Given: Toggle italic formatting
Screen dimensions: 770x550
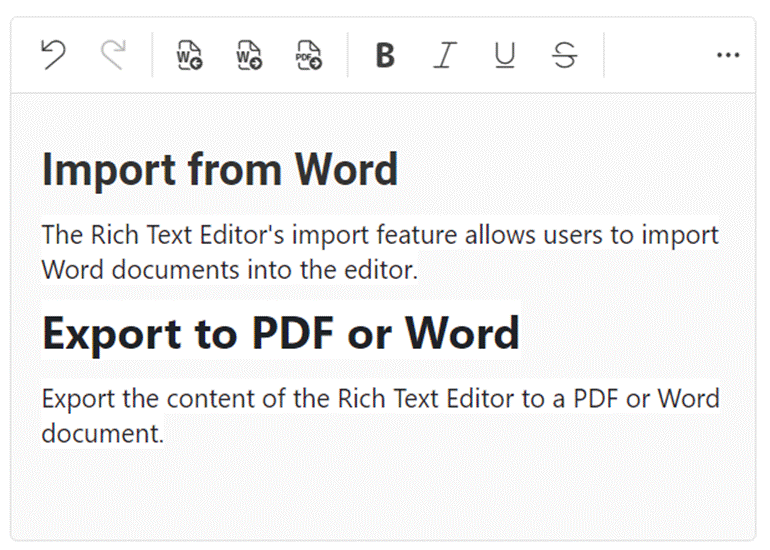Looking at the screenshot, I should (444, 55).
